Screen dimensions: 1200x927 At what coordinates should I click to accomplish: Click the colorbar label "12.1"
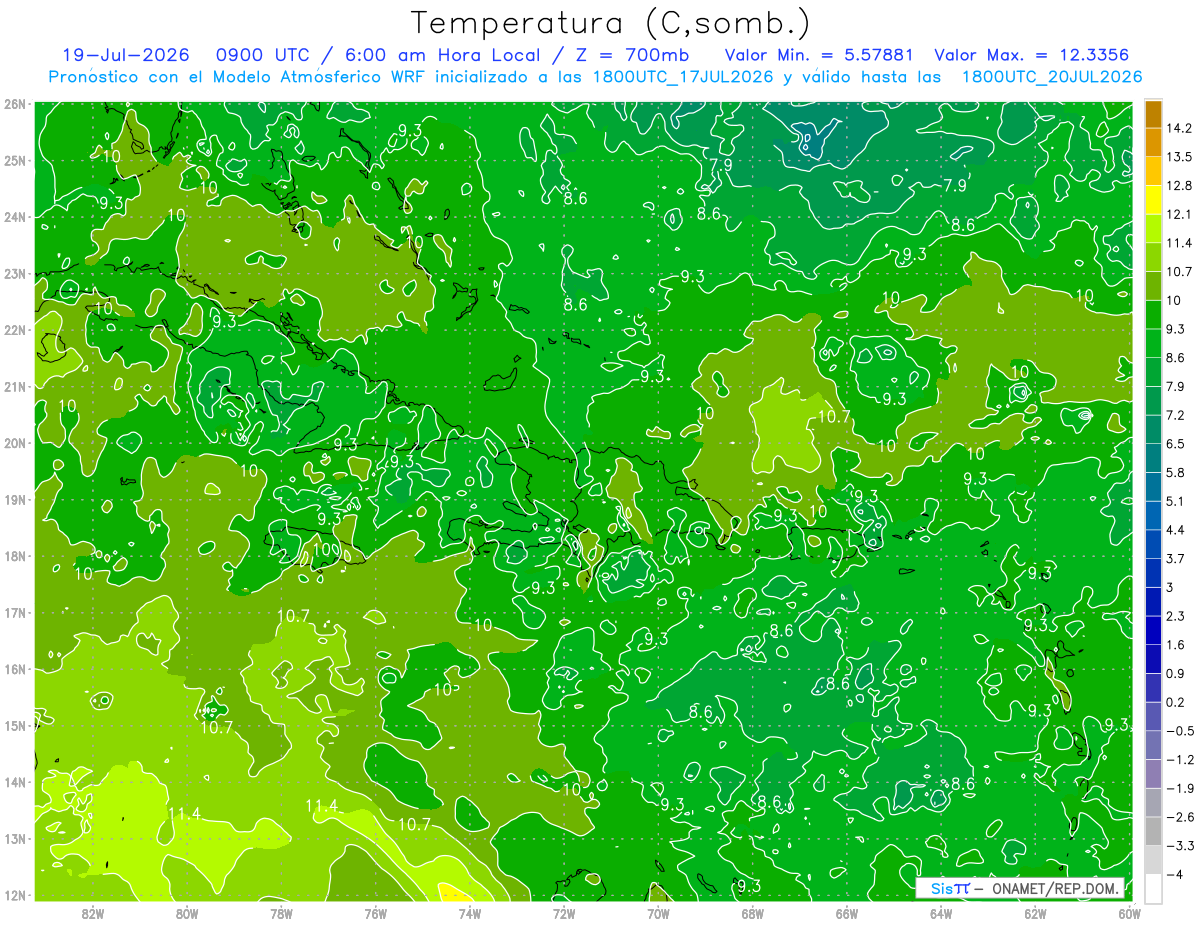[x=1179, y=214]
